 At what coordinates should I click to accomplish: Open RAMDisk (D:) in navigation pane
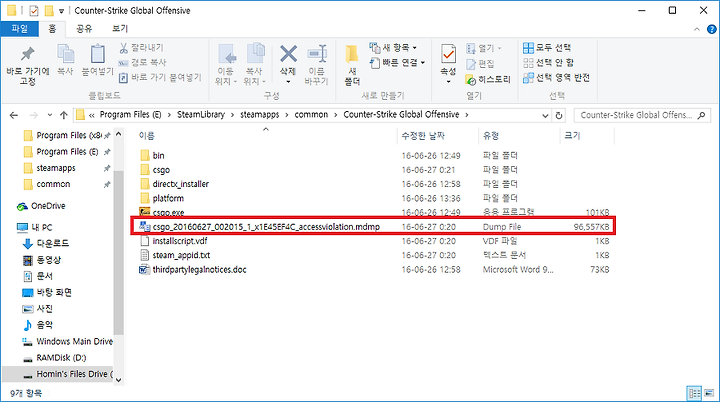coord(61,358)
